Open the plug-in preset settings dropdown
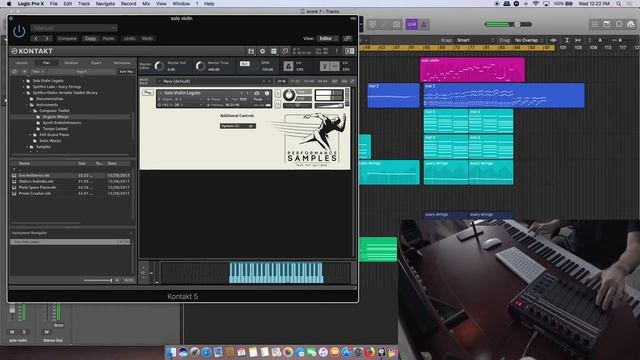Viewport: 640px width, 360px height. [x=74, y=28]
